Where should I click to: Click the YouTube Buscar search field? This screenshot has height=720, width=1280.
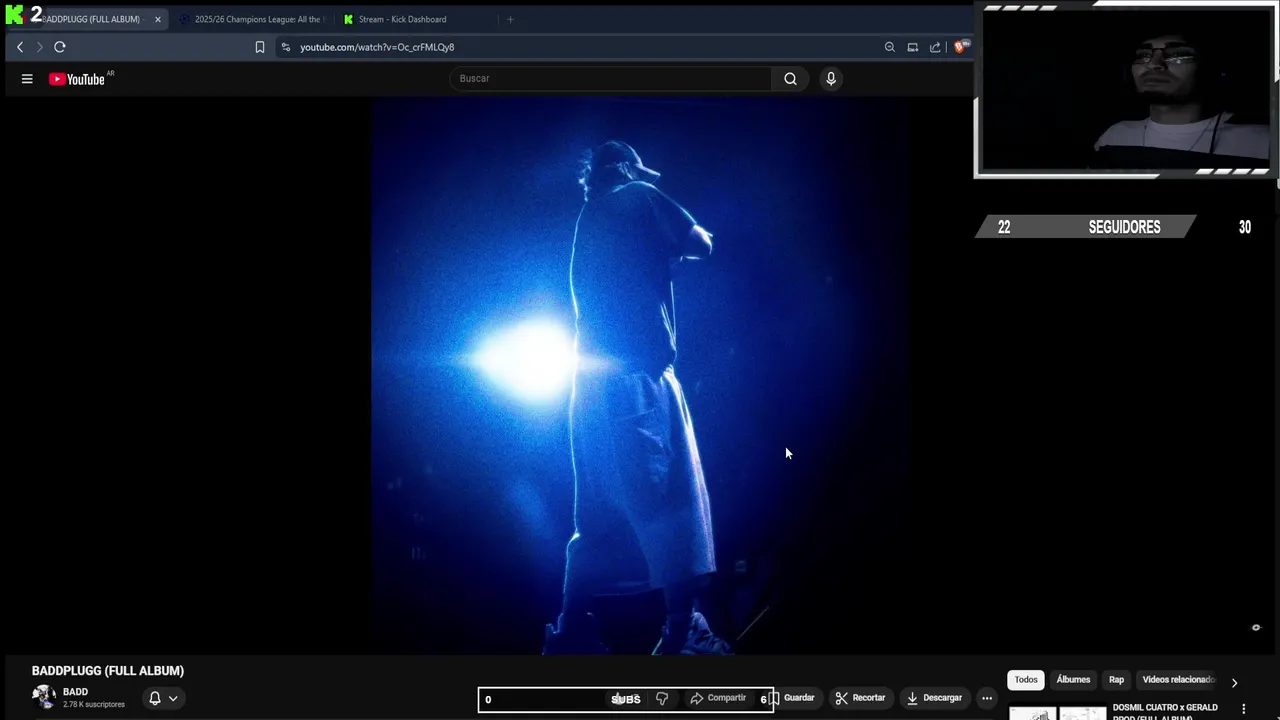pyautogui.click(x=610, y=78)
